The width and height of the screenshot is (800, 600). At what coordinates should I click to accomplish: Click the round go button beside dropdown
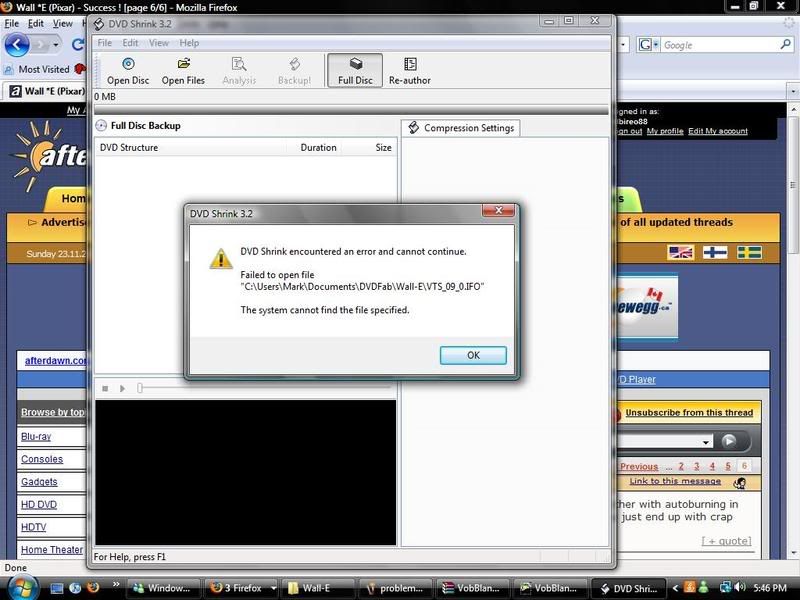point(729,441)
